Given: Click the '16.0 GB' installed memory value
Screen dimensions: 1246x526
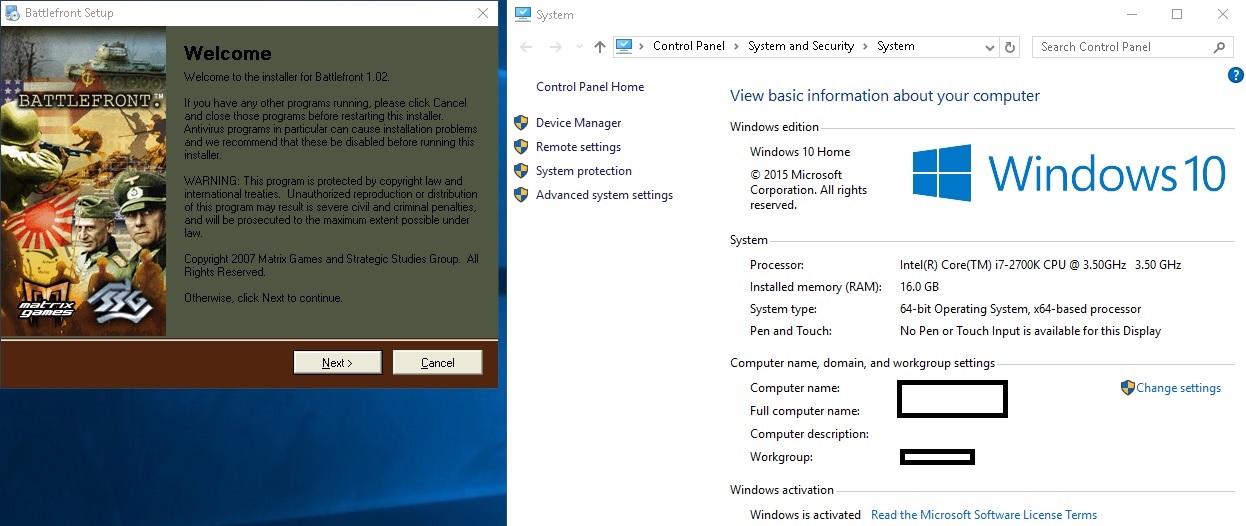Looking at the screenshot, I should pos(920,287).
